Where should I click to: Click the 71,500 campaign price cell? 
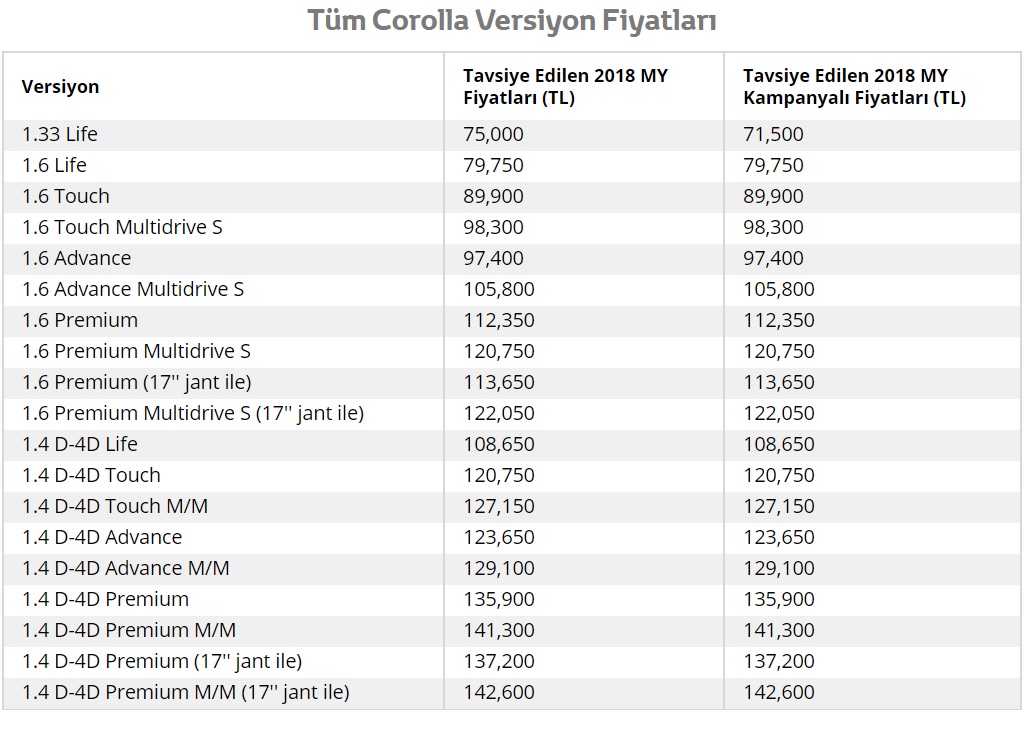pos(773,134)
